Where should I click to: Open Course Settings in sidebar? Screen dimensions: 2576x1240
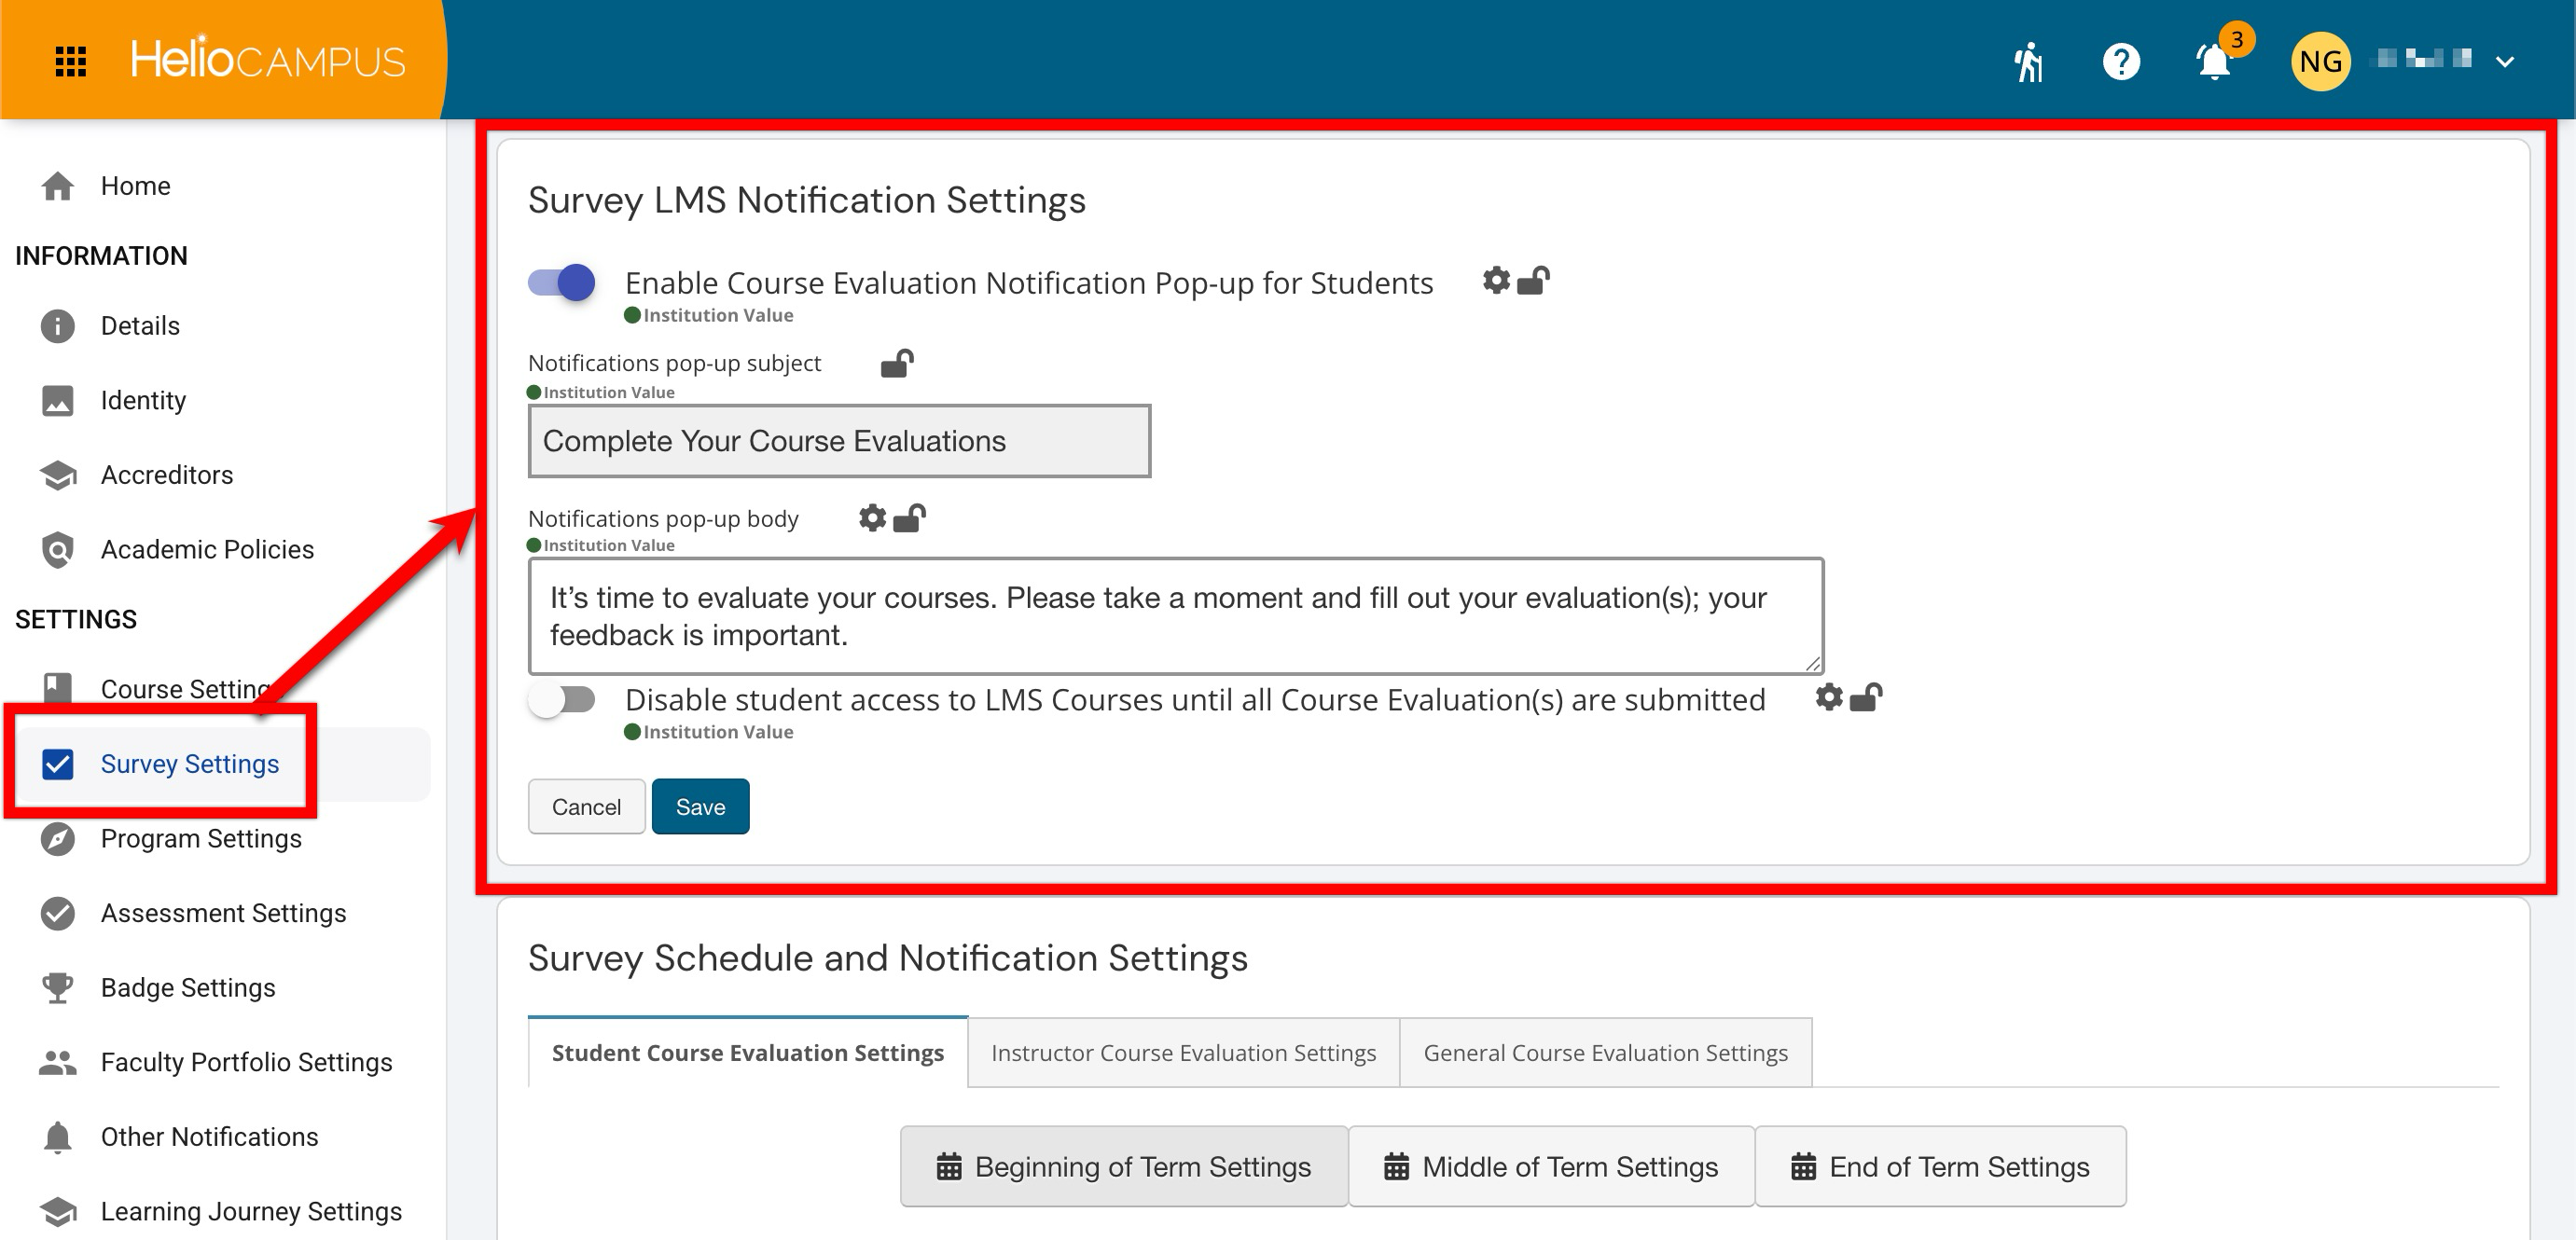pyautogui.click(x=222, y=689)
